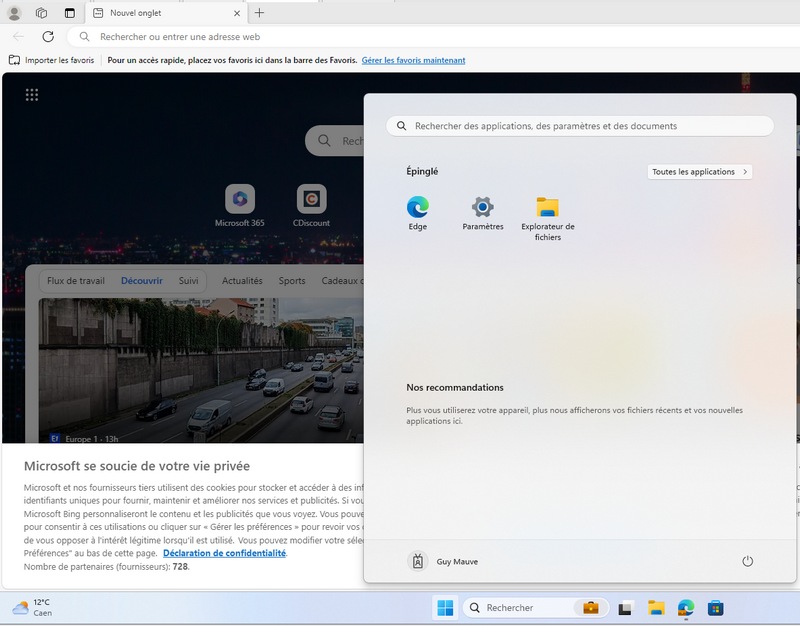Open the Edge workspaces icon
This screenshot has width=800, height=626.
(x=42, y=13)
